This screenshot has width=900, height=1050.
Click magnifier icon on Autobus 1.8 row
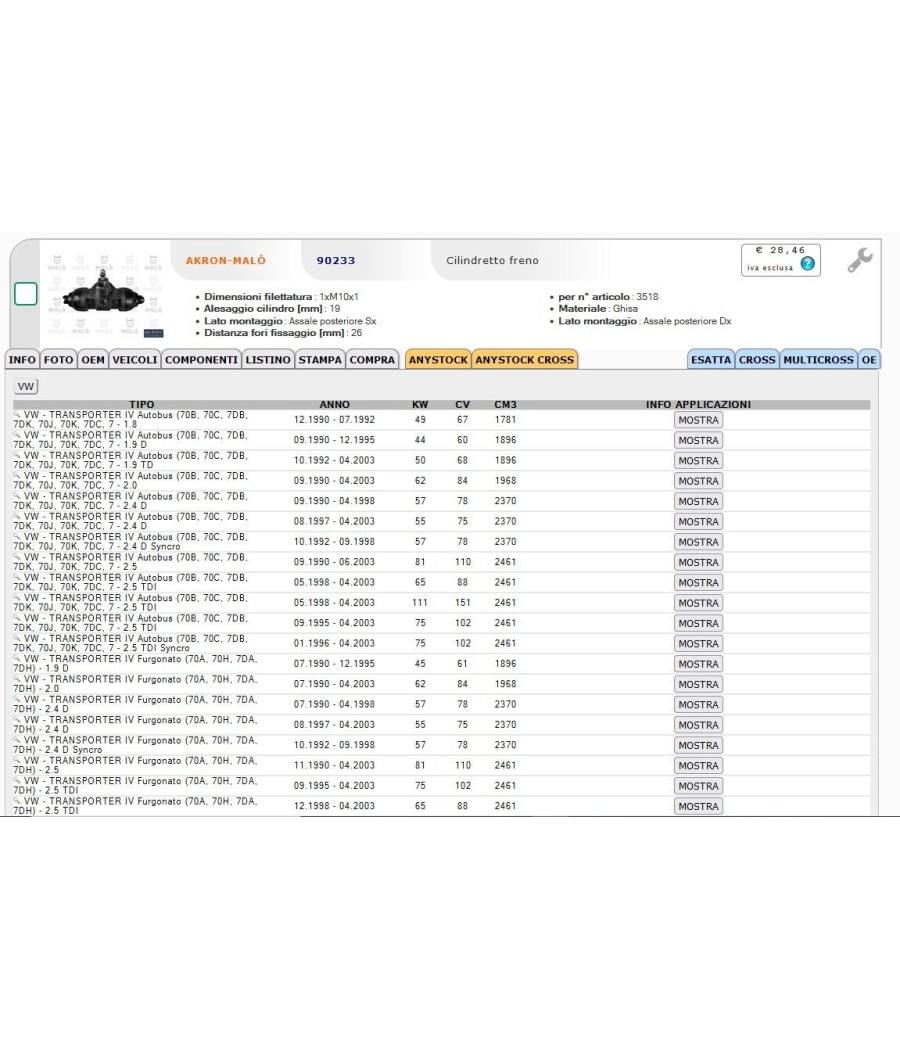pos(17,415)
